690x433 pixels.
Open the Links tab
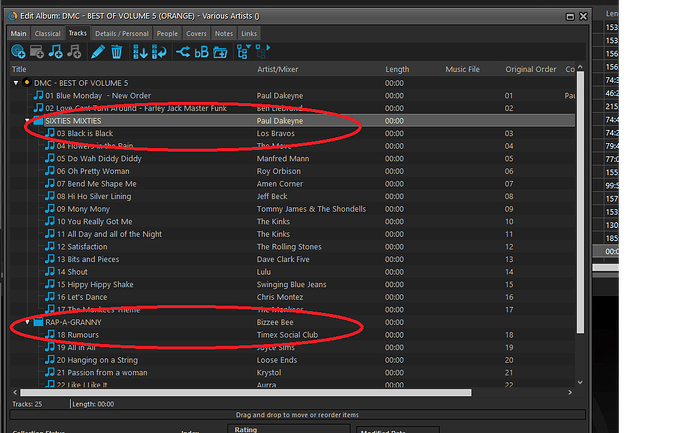[249, 33]
